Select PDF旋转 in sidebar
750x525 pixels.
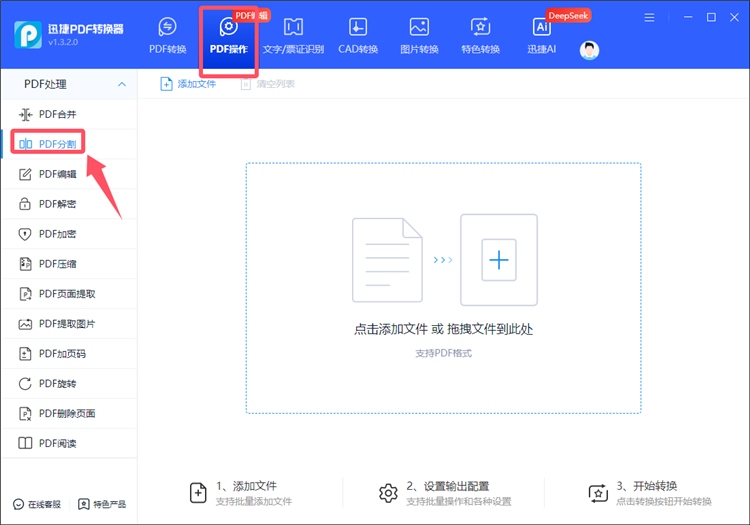click(x=69, y=383)
